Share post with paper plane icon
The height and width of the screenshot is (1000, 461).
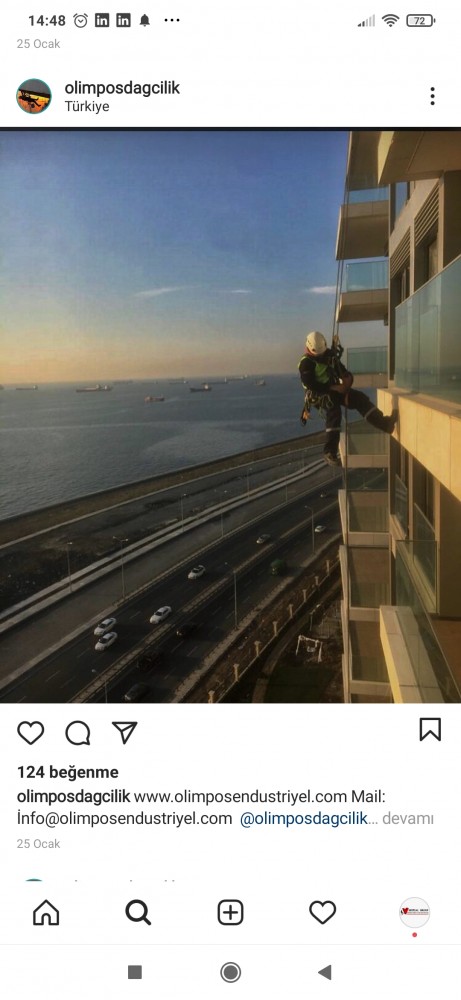coord(124,732)
